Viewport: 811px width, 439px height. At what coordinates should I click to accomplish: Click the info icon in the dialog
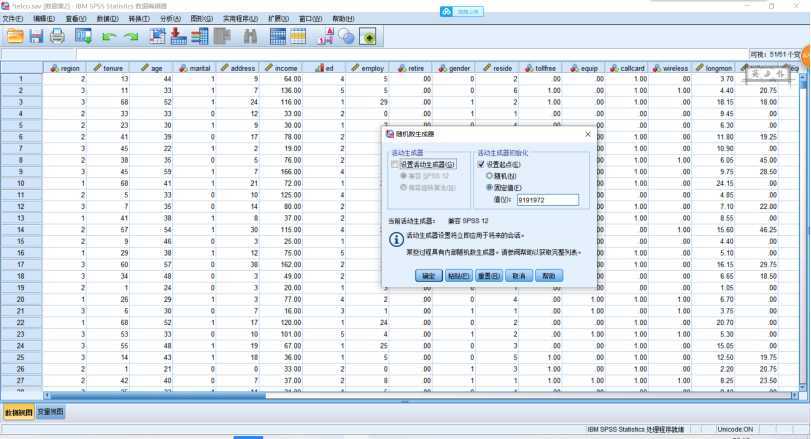pyautogui.click(x=396, y=239)
